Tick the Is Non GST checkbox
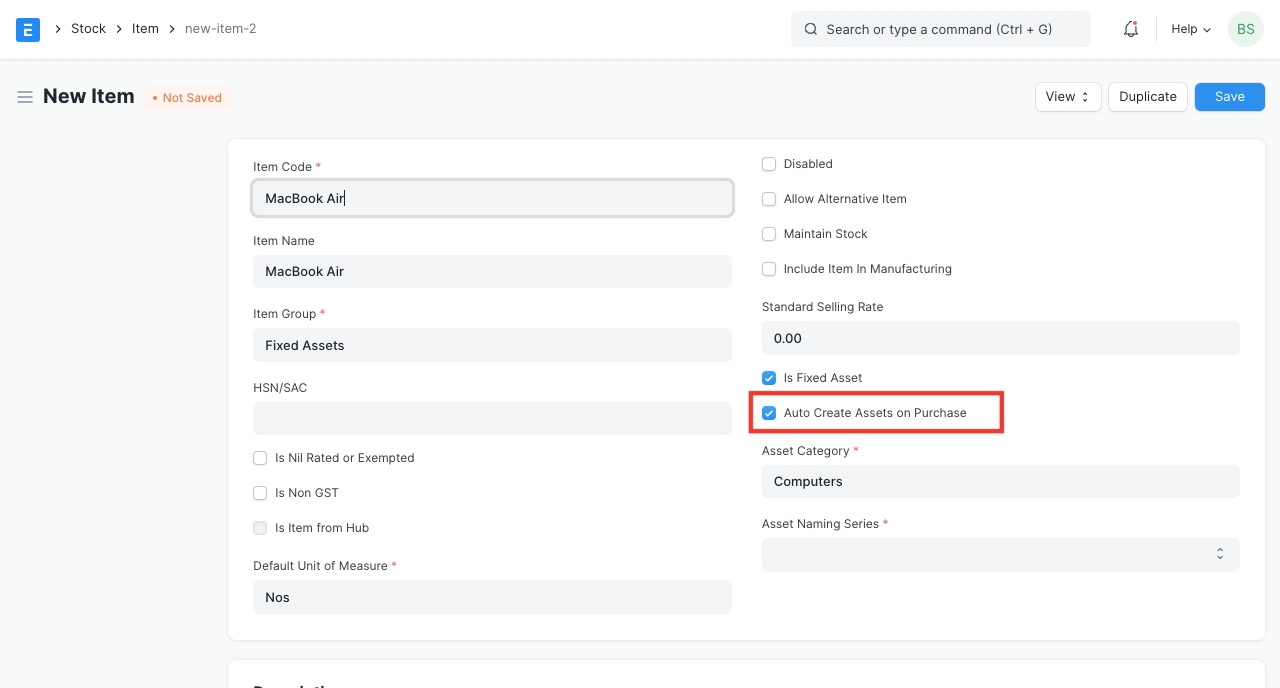1280x688 pixels. click(260, 493)
